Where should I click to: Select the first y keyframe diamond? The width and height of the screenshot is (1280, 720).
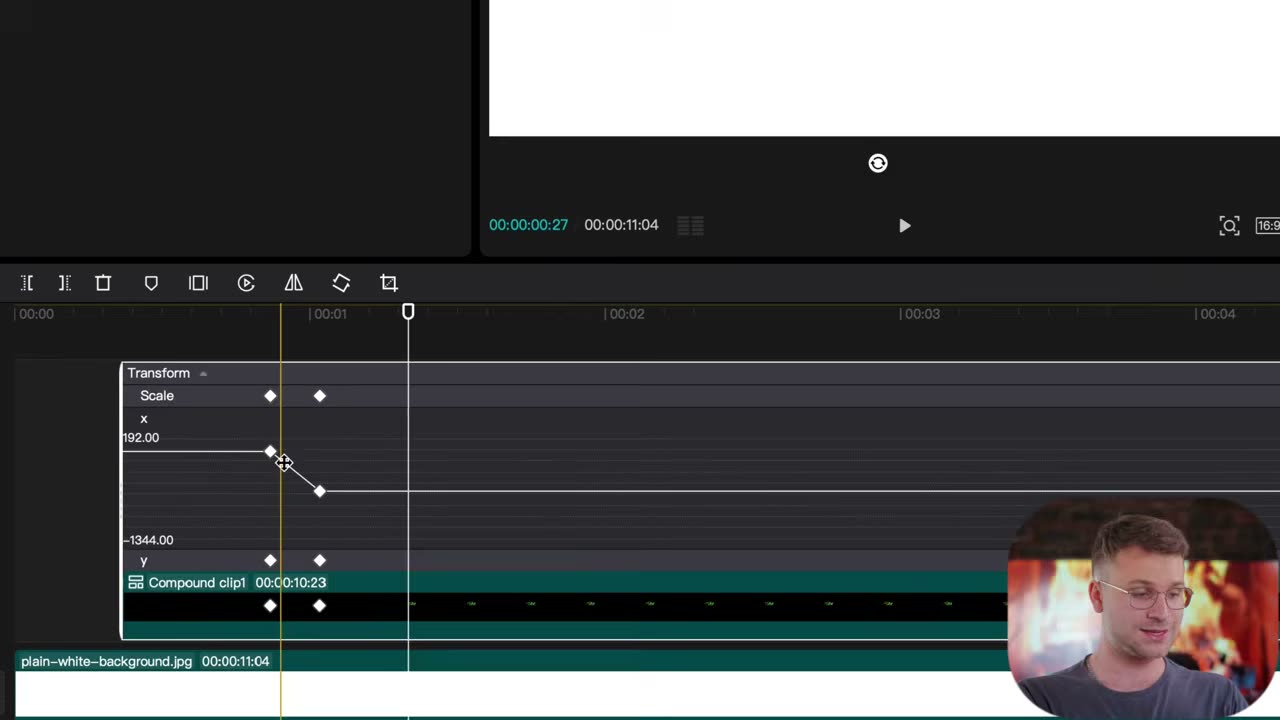coord(270,560)
